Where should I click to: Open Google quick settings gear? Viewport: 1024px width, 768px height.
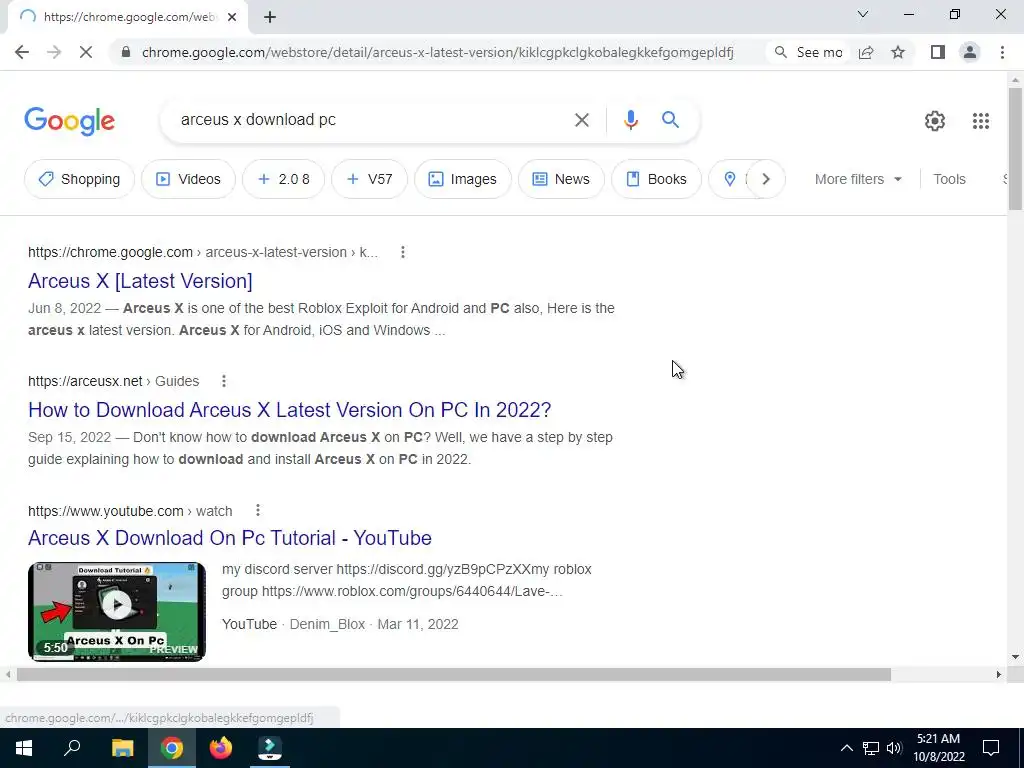(x=935, y=121)
